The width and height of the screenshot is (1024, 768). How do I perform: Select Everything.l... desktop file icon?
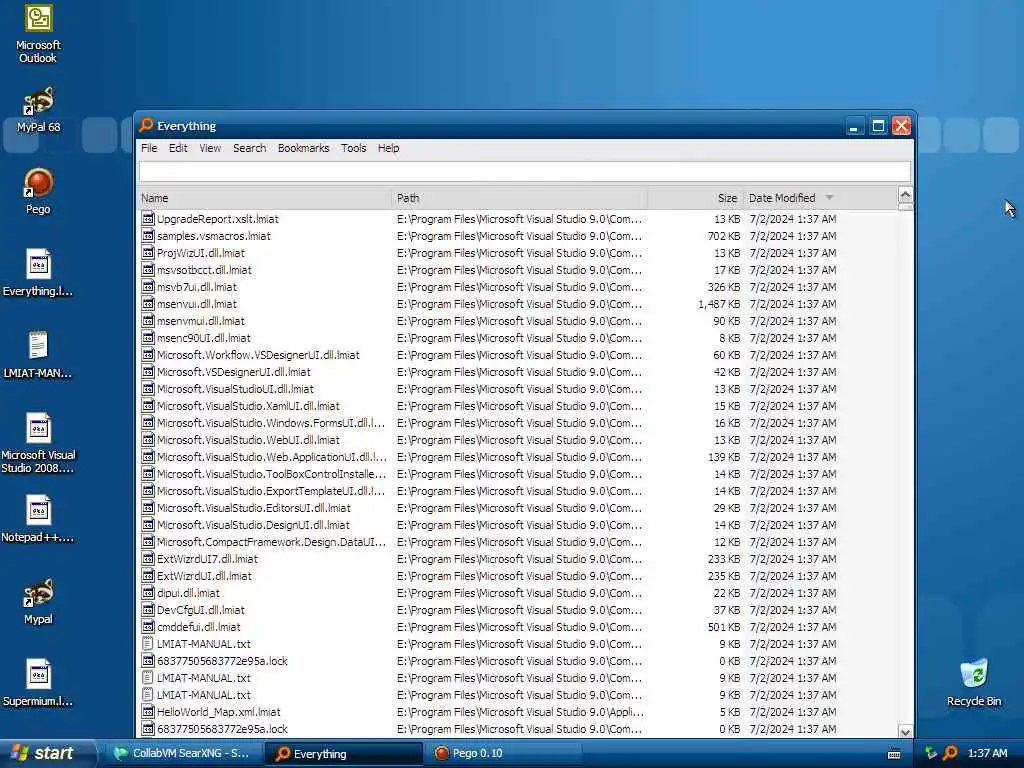point(39,273)
